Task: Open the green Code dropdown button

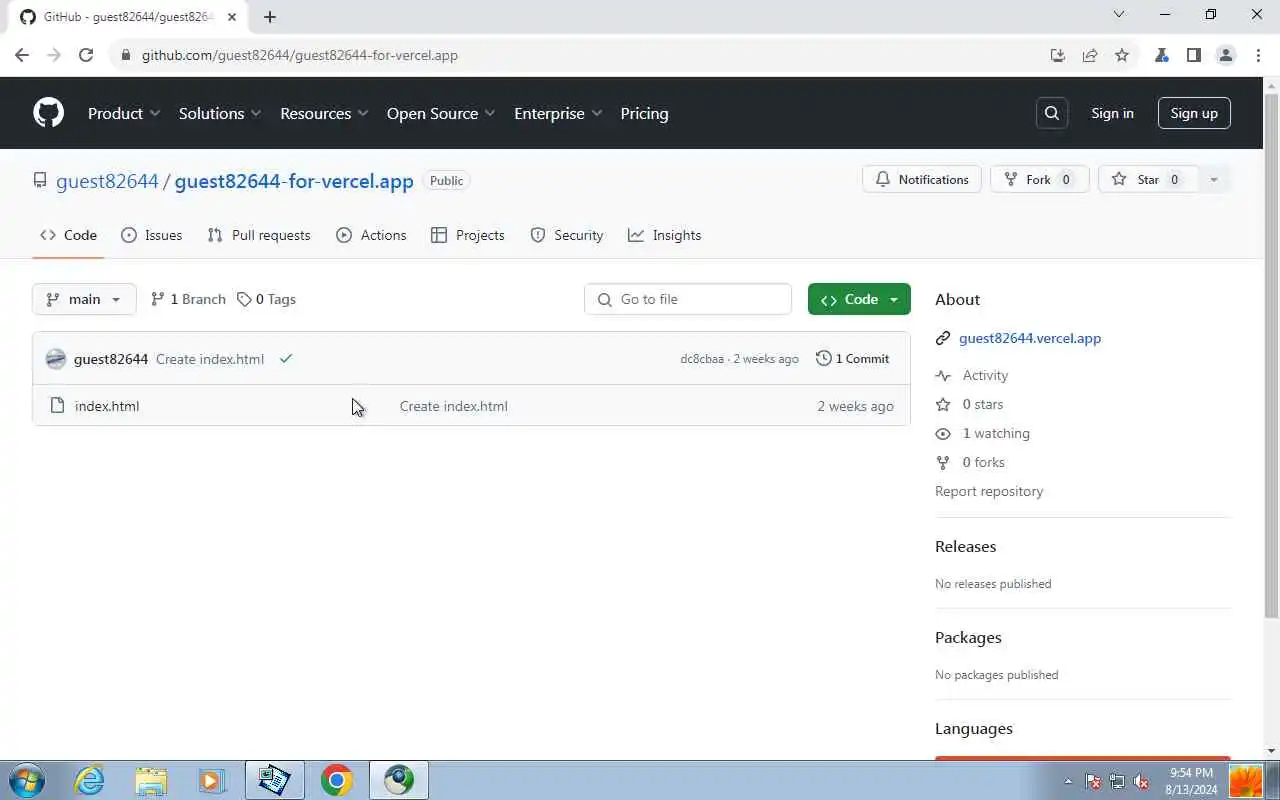Action: [x=859, y=299]
